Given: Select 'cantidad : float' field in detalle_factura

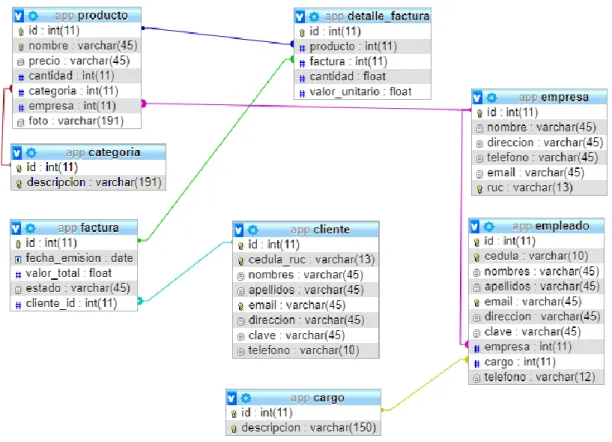Looking at the screenshot, I should pyautogui.click(x=363, y=77).
